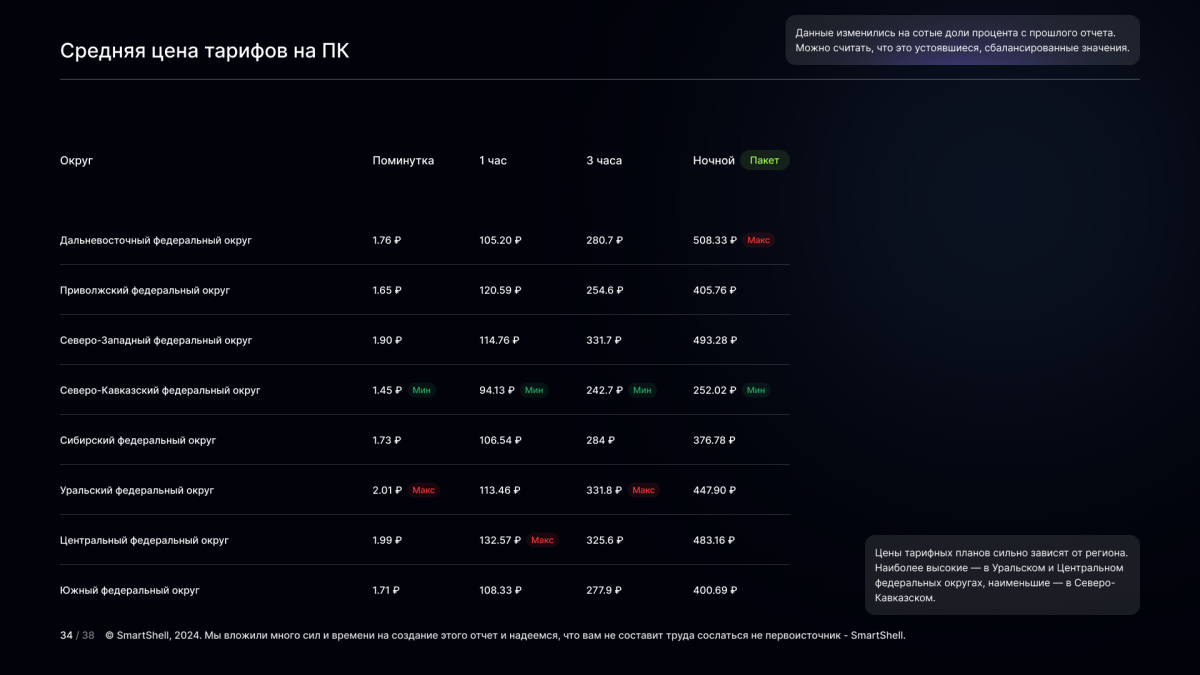Click the note about 'Данные изменились на сотые доли'
The height and width of the screenshot is (675, 1200).
pos(962,40)
